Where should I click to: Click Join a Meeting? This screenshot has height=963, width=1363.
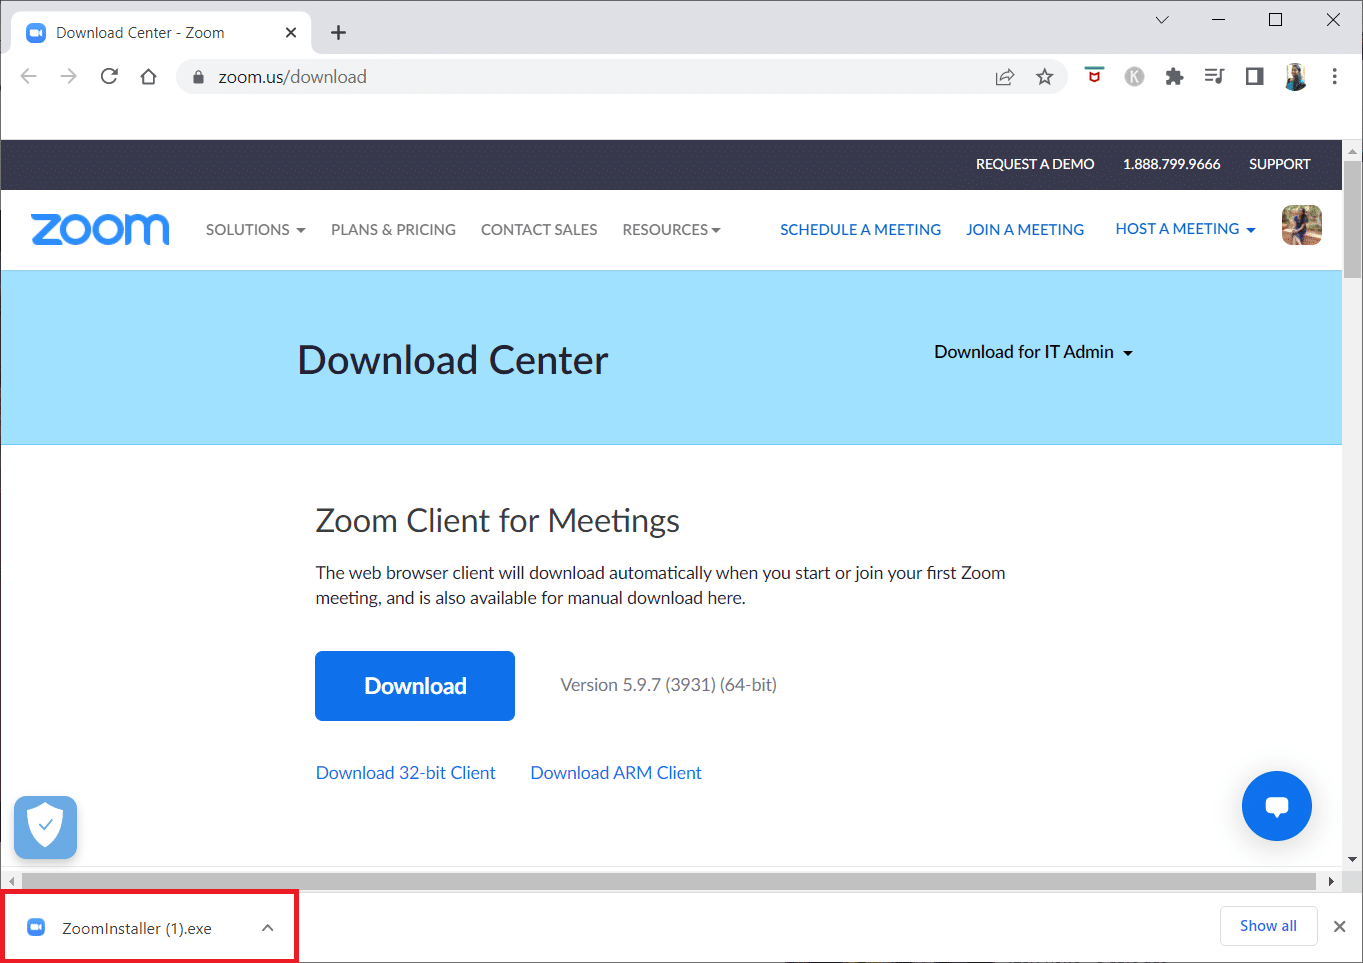(1025, 230)
